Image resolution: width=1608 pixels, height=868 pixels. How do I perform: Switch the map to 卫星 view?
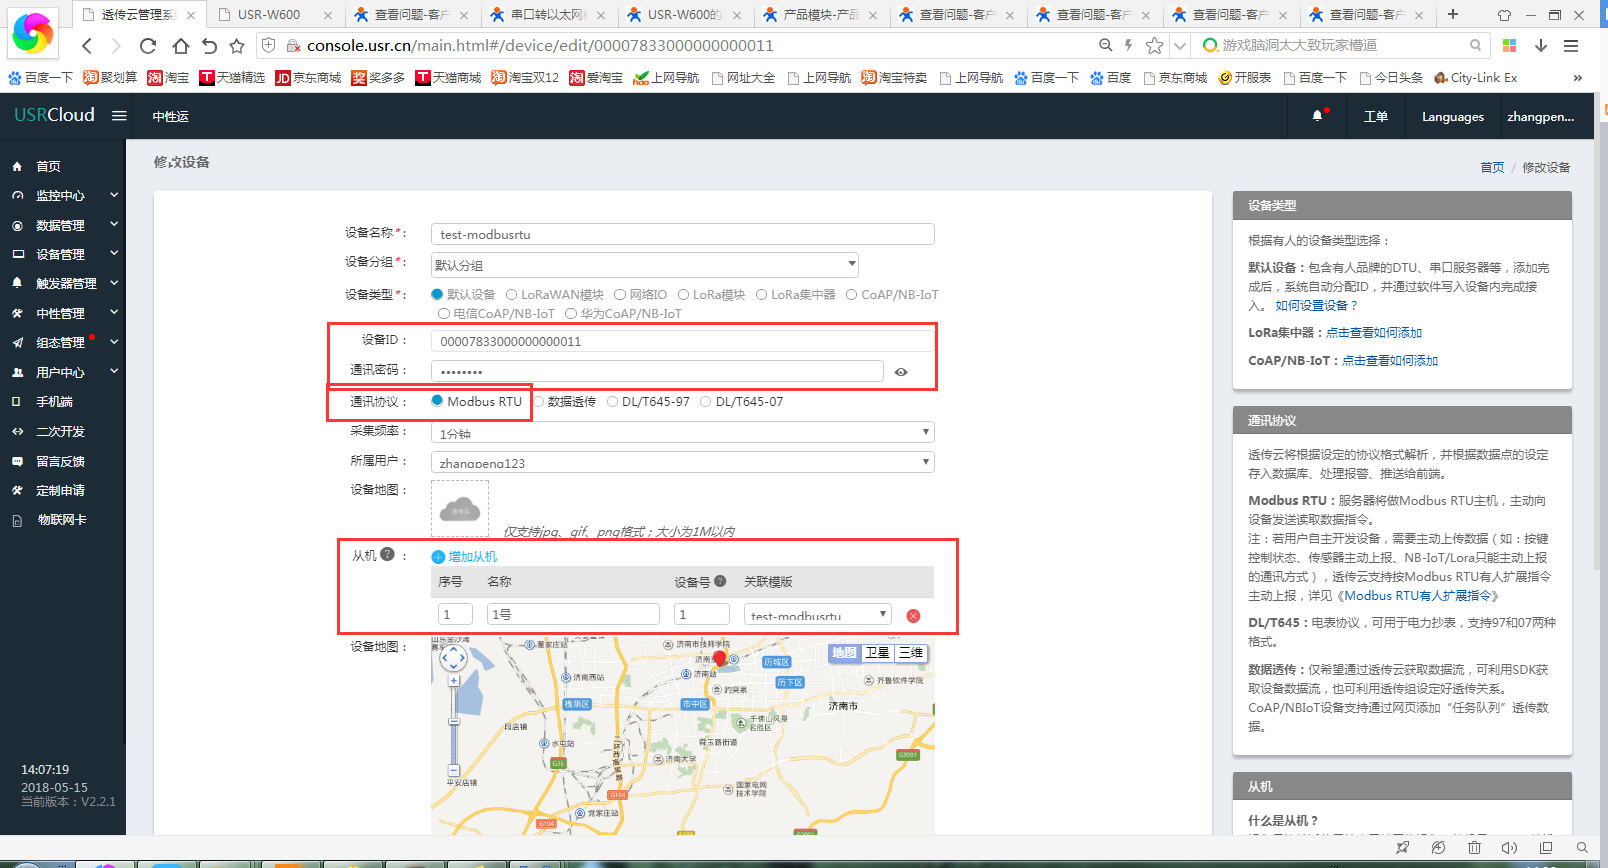click(x=877, y=653)
